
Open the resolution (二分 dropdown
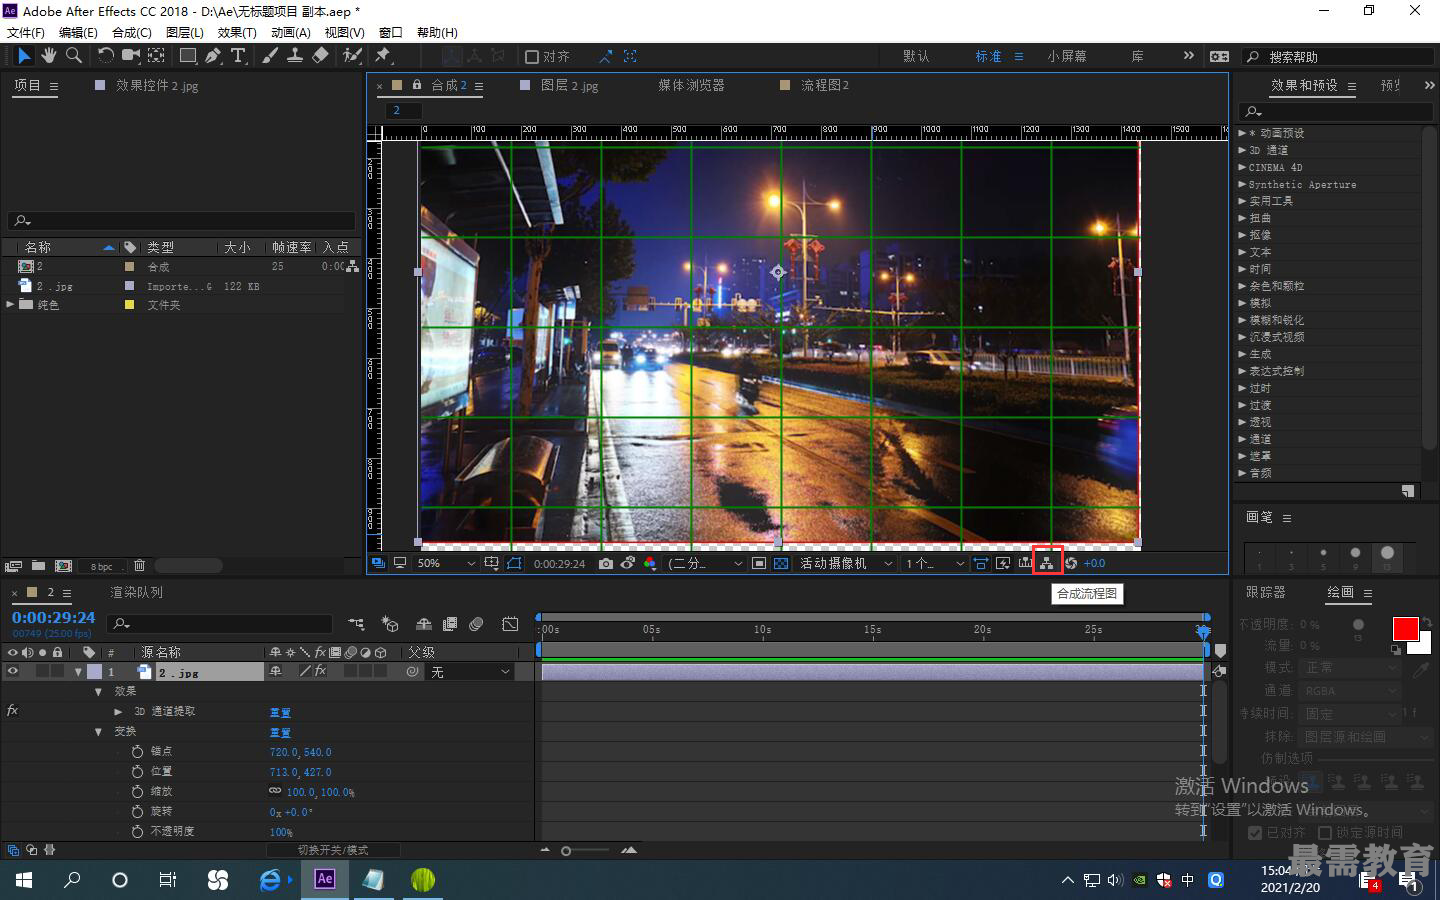click(x=706, y=563)
